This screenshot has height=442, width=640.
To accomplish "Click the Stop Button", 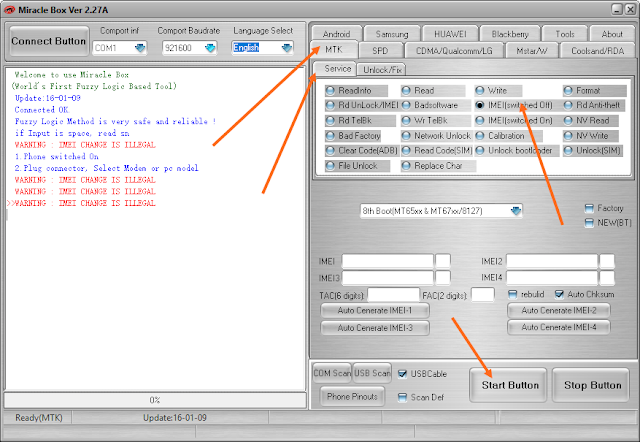I will point(592,385).
